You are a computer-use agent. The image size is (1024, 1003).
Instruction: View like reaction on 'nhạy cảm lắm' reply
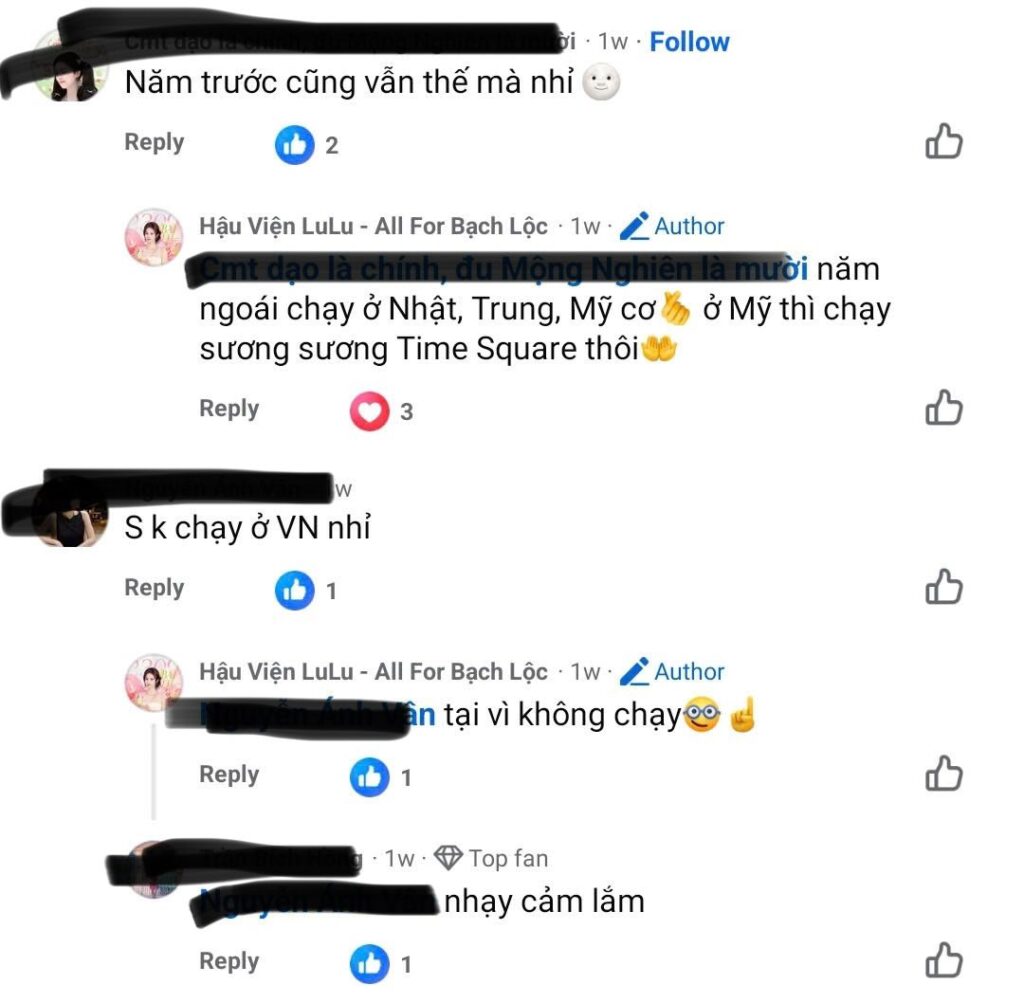click(381, 964)
